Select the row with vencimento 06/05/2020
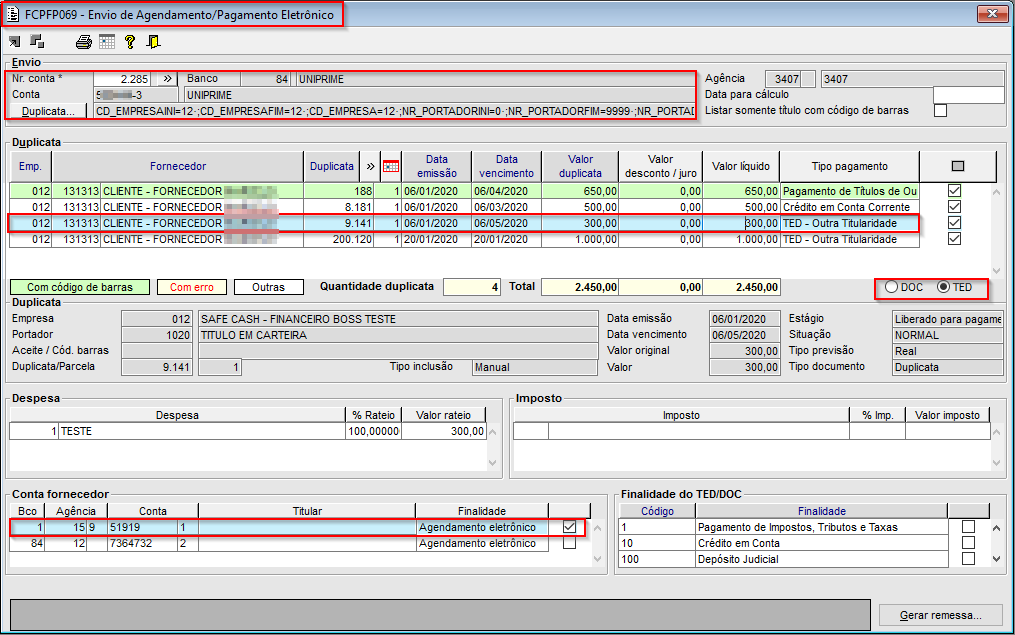Viewport: 1015px width, 635px height. click(463, 223)
